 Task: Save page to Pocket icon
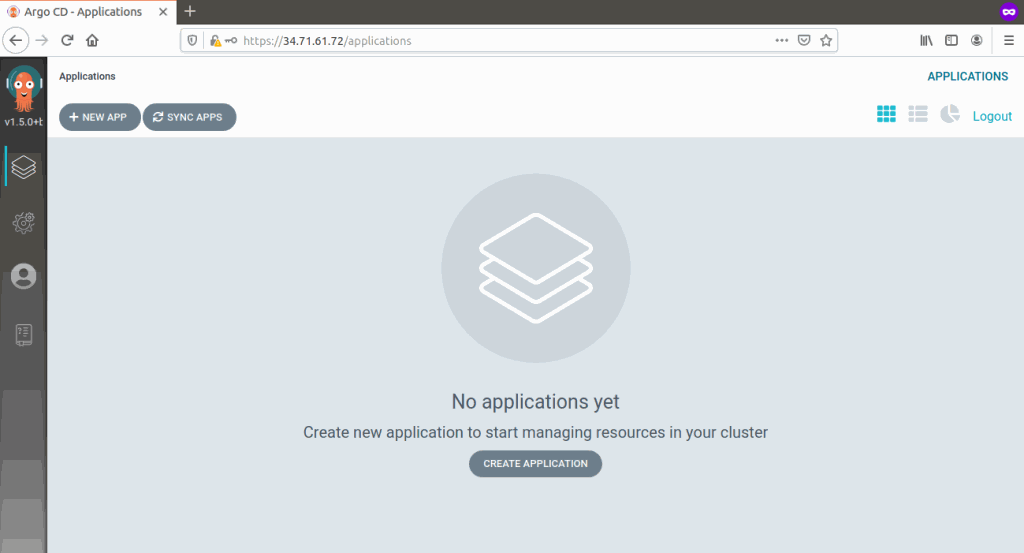click(x=804, y=40)
